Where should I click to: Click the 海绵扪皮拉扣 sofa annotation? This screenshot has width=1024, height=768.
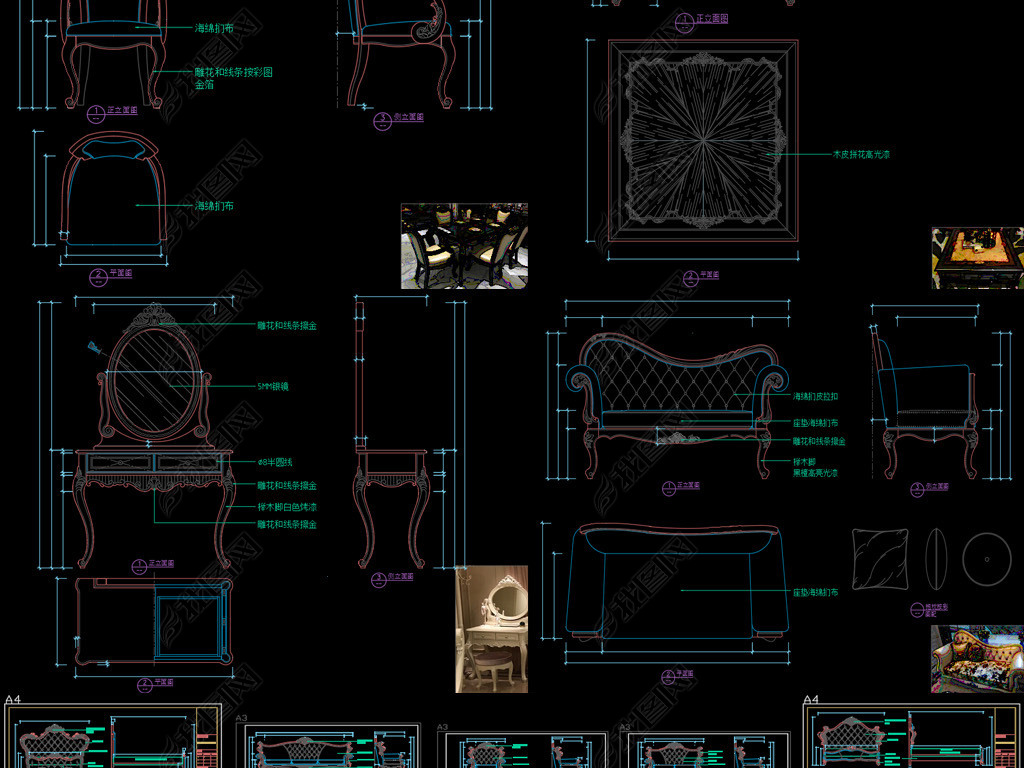pos(815,397)
